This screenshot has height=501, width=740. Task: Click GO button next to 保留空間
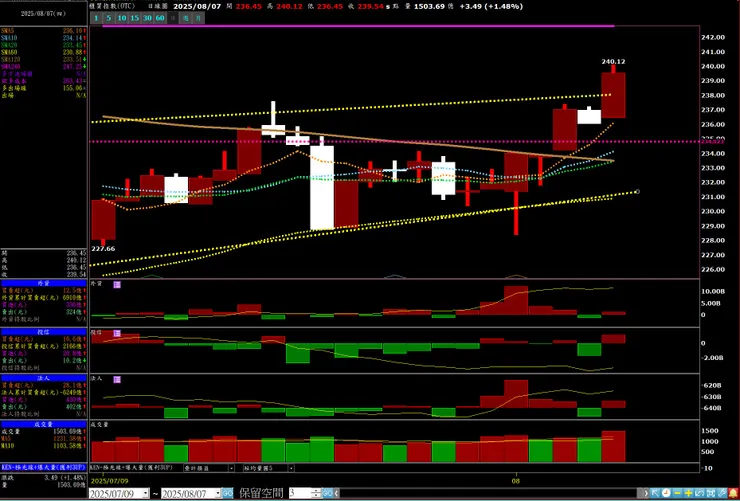327,493
